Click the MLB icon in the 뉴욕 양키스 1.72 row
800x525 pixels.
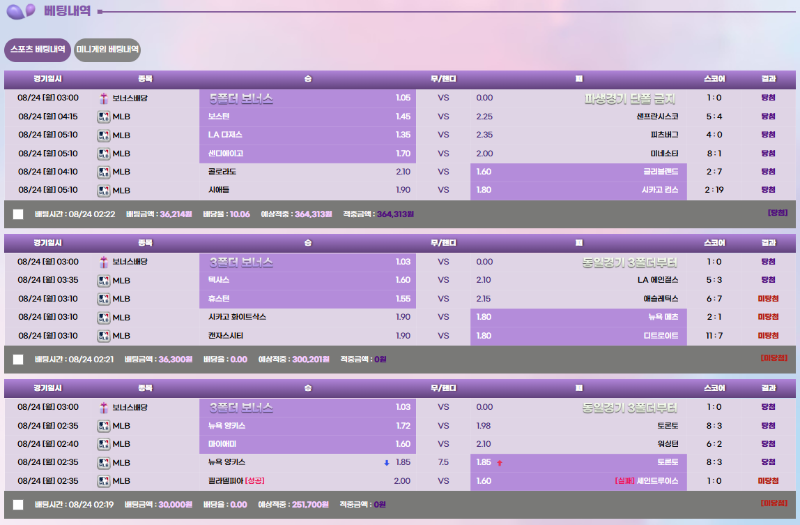pyautogui.click(x=104, y=426)
